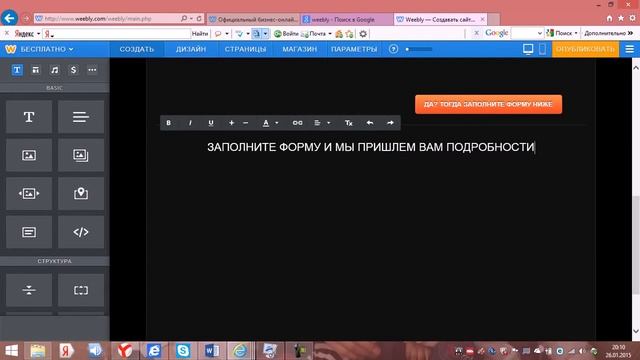The image size is (640, 360).
Task: Open text alignment options
Action: (317, 123)
